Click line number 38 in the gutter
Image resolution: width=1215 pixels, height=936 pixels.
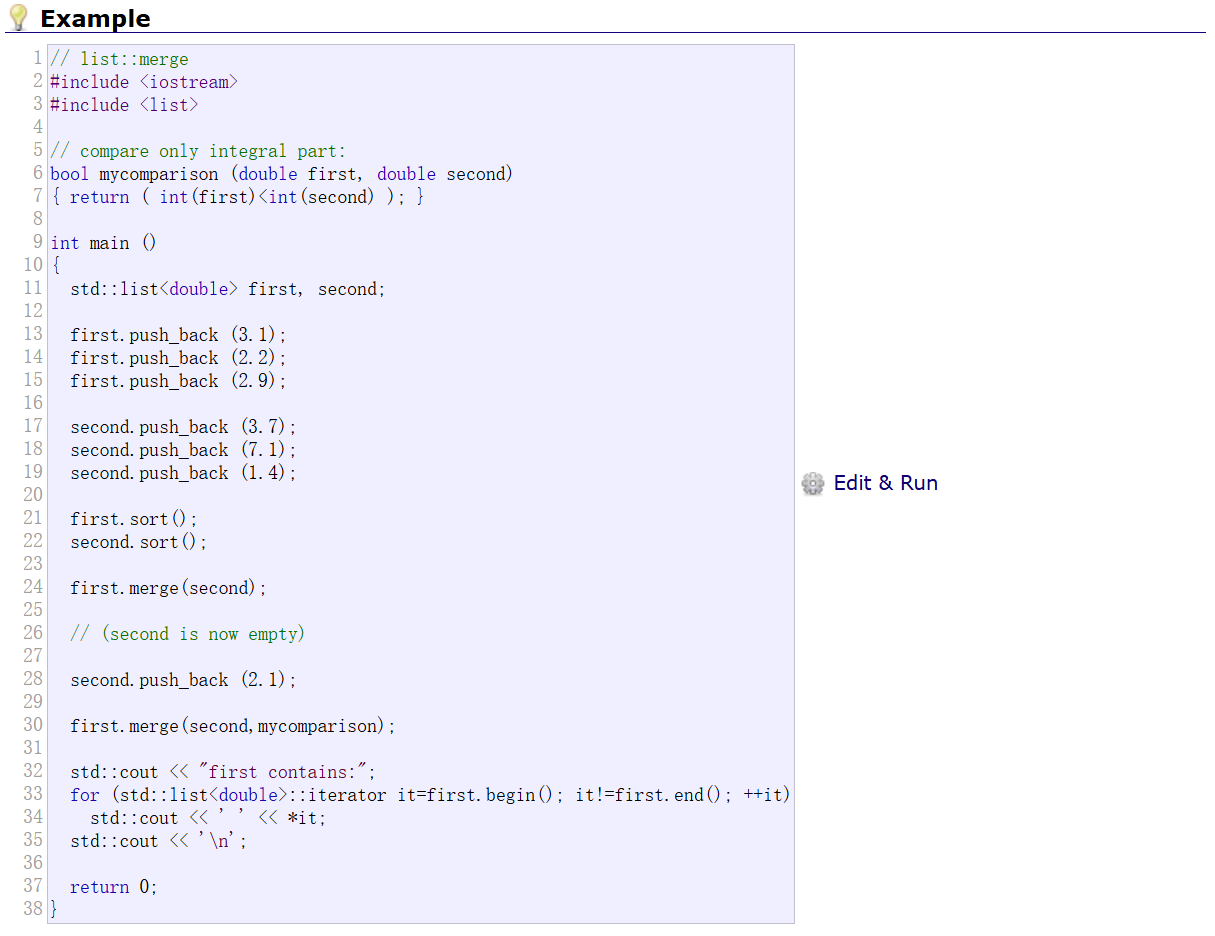pyautogui.click(x=33, y=909)
